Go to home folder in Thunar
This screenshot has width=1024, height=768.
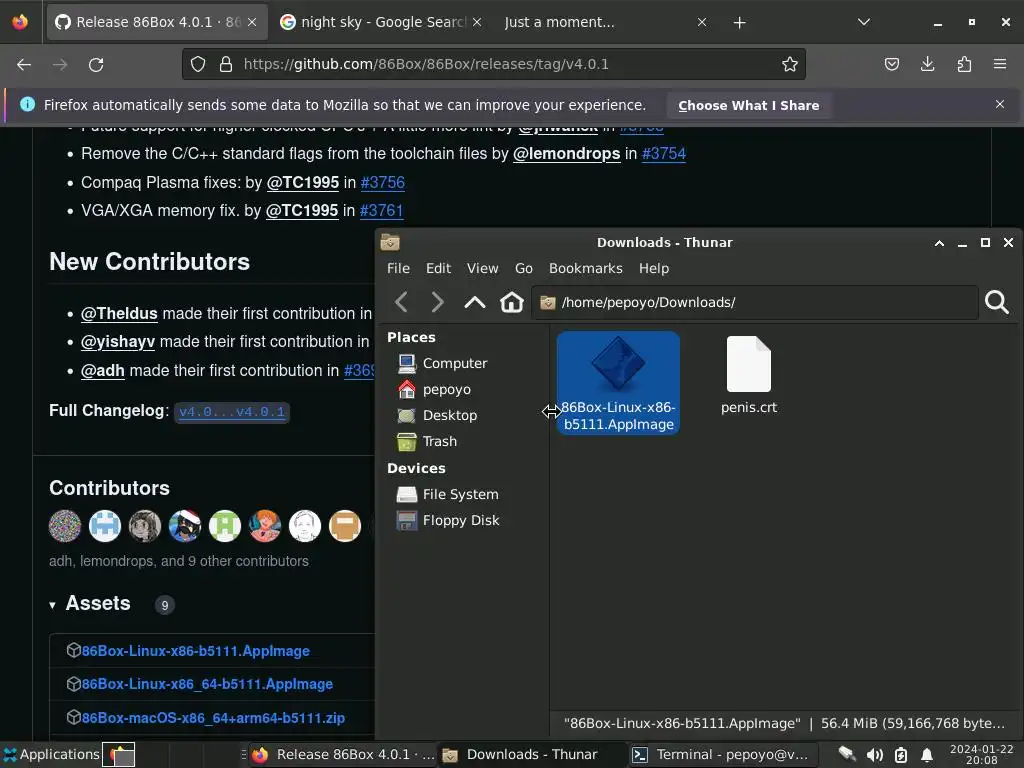[x=511, y=302]
